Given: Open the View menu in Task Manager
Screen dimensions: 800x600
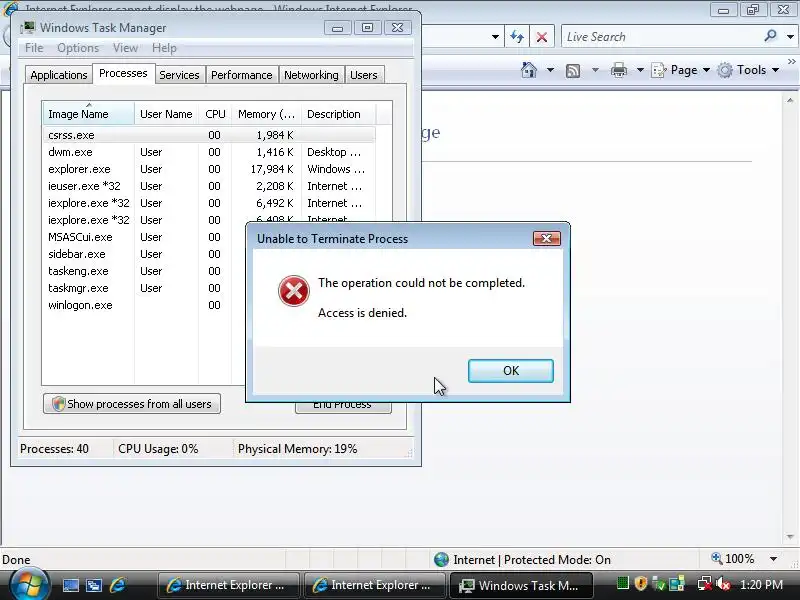Looking at the screenshot, I should (126, 48).
